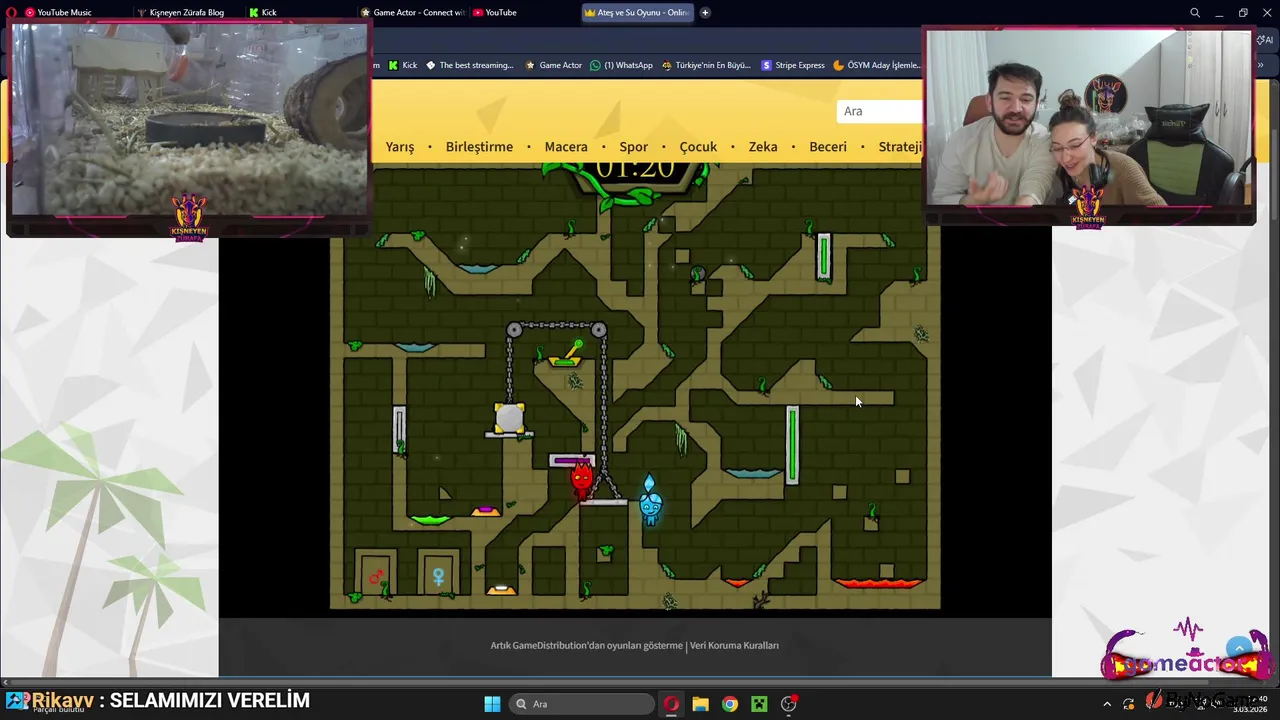Focus the site search field 'Ara'

(880, 111)
